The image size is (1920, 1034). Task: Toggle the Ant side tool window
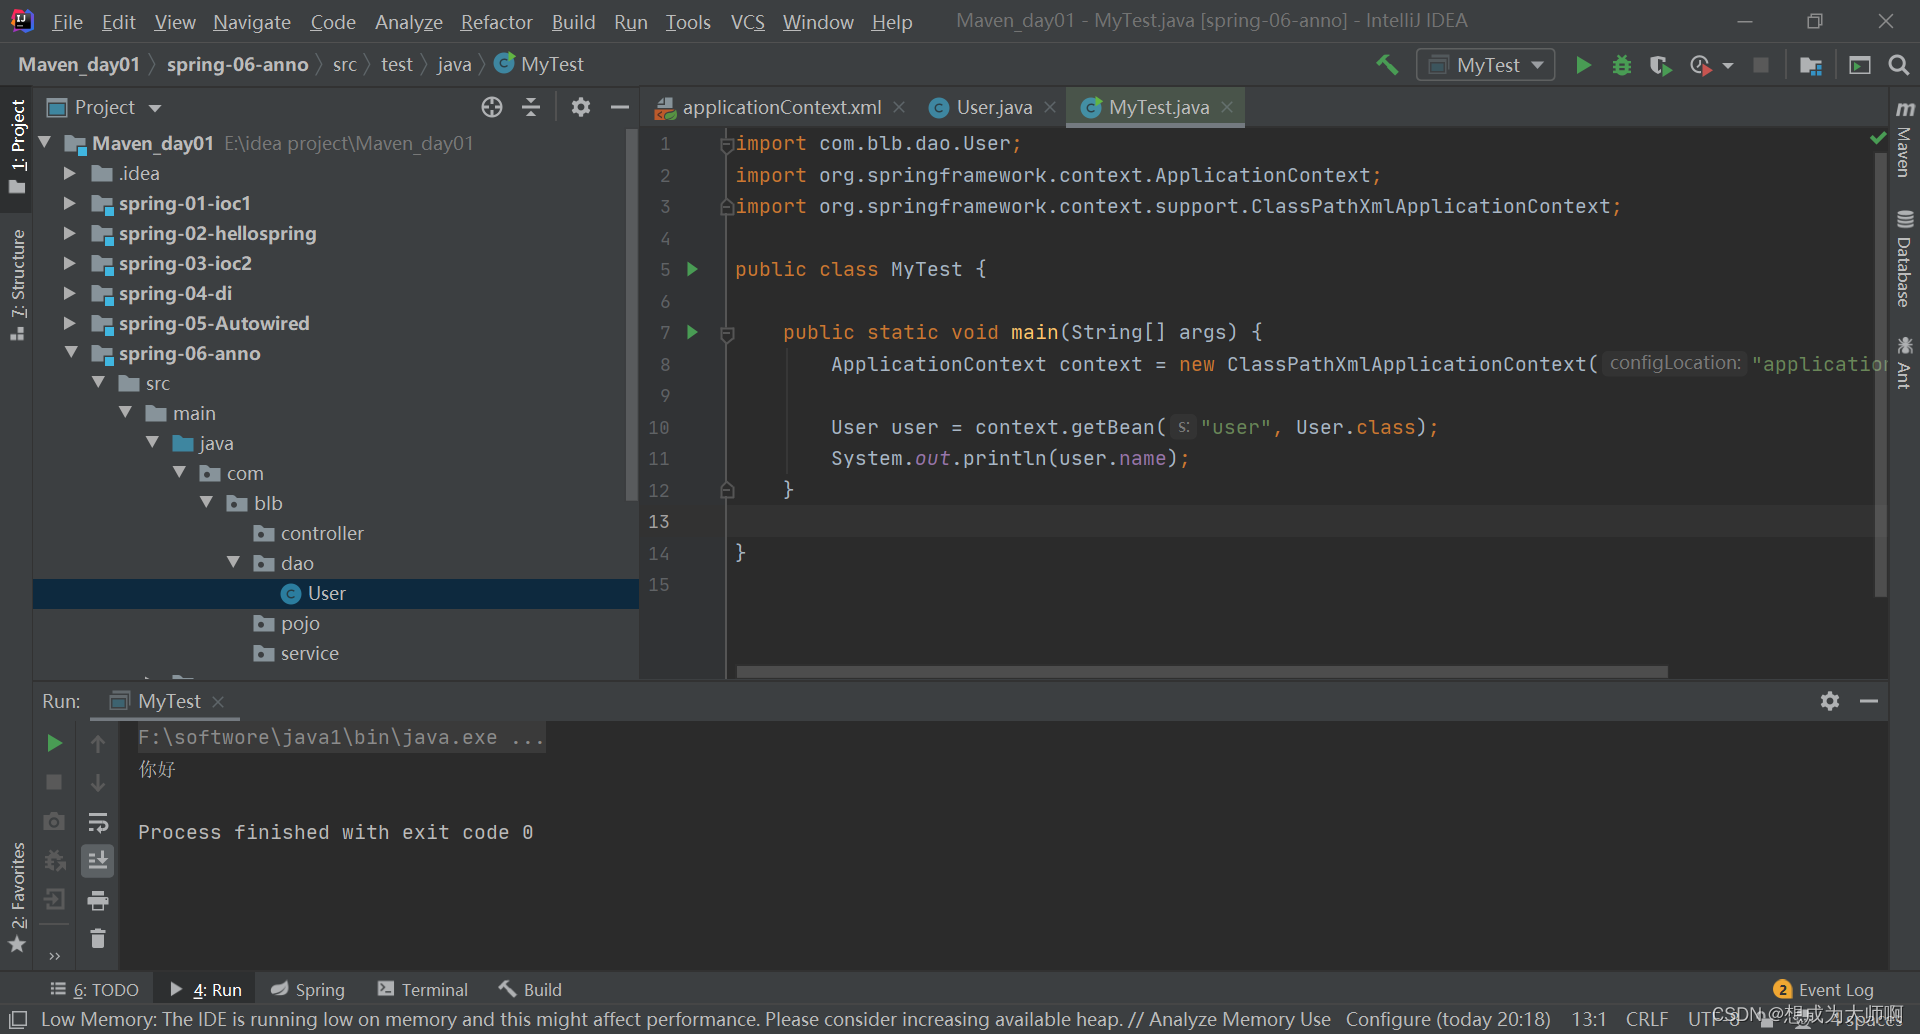click(1904, 362)
